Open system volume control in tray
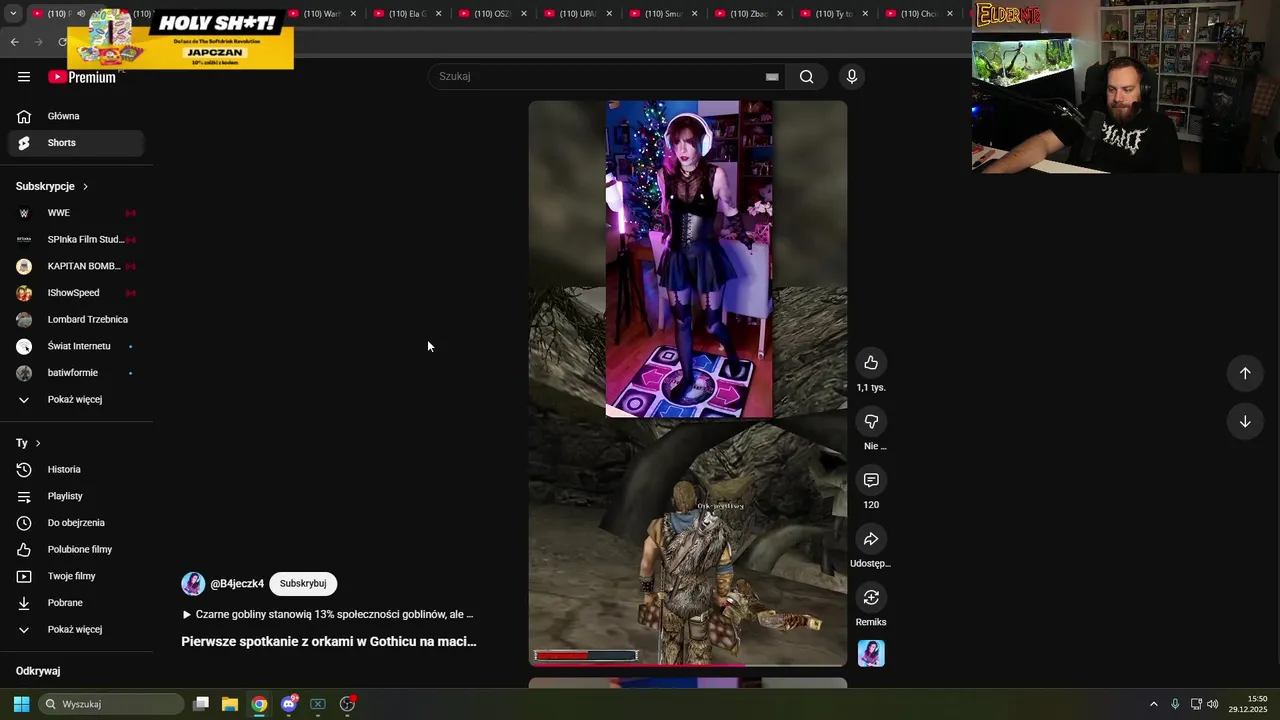This screenshot has height=720, width=1280. (1212, 704)
